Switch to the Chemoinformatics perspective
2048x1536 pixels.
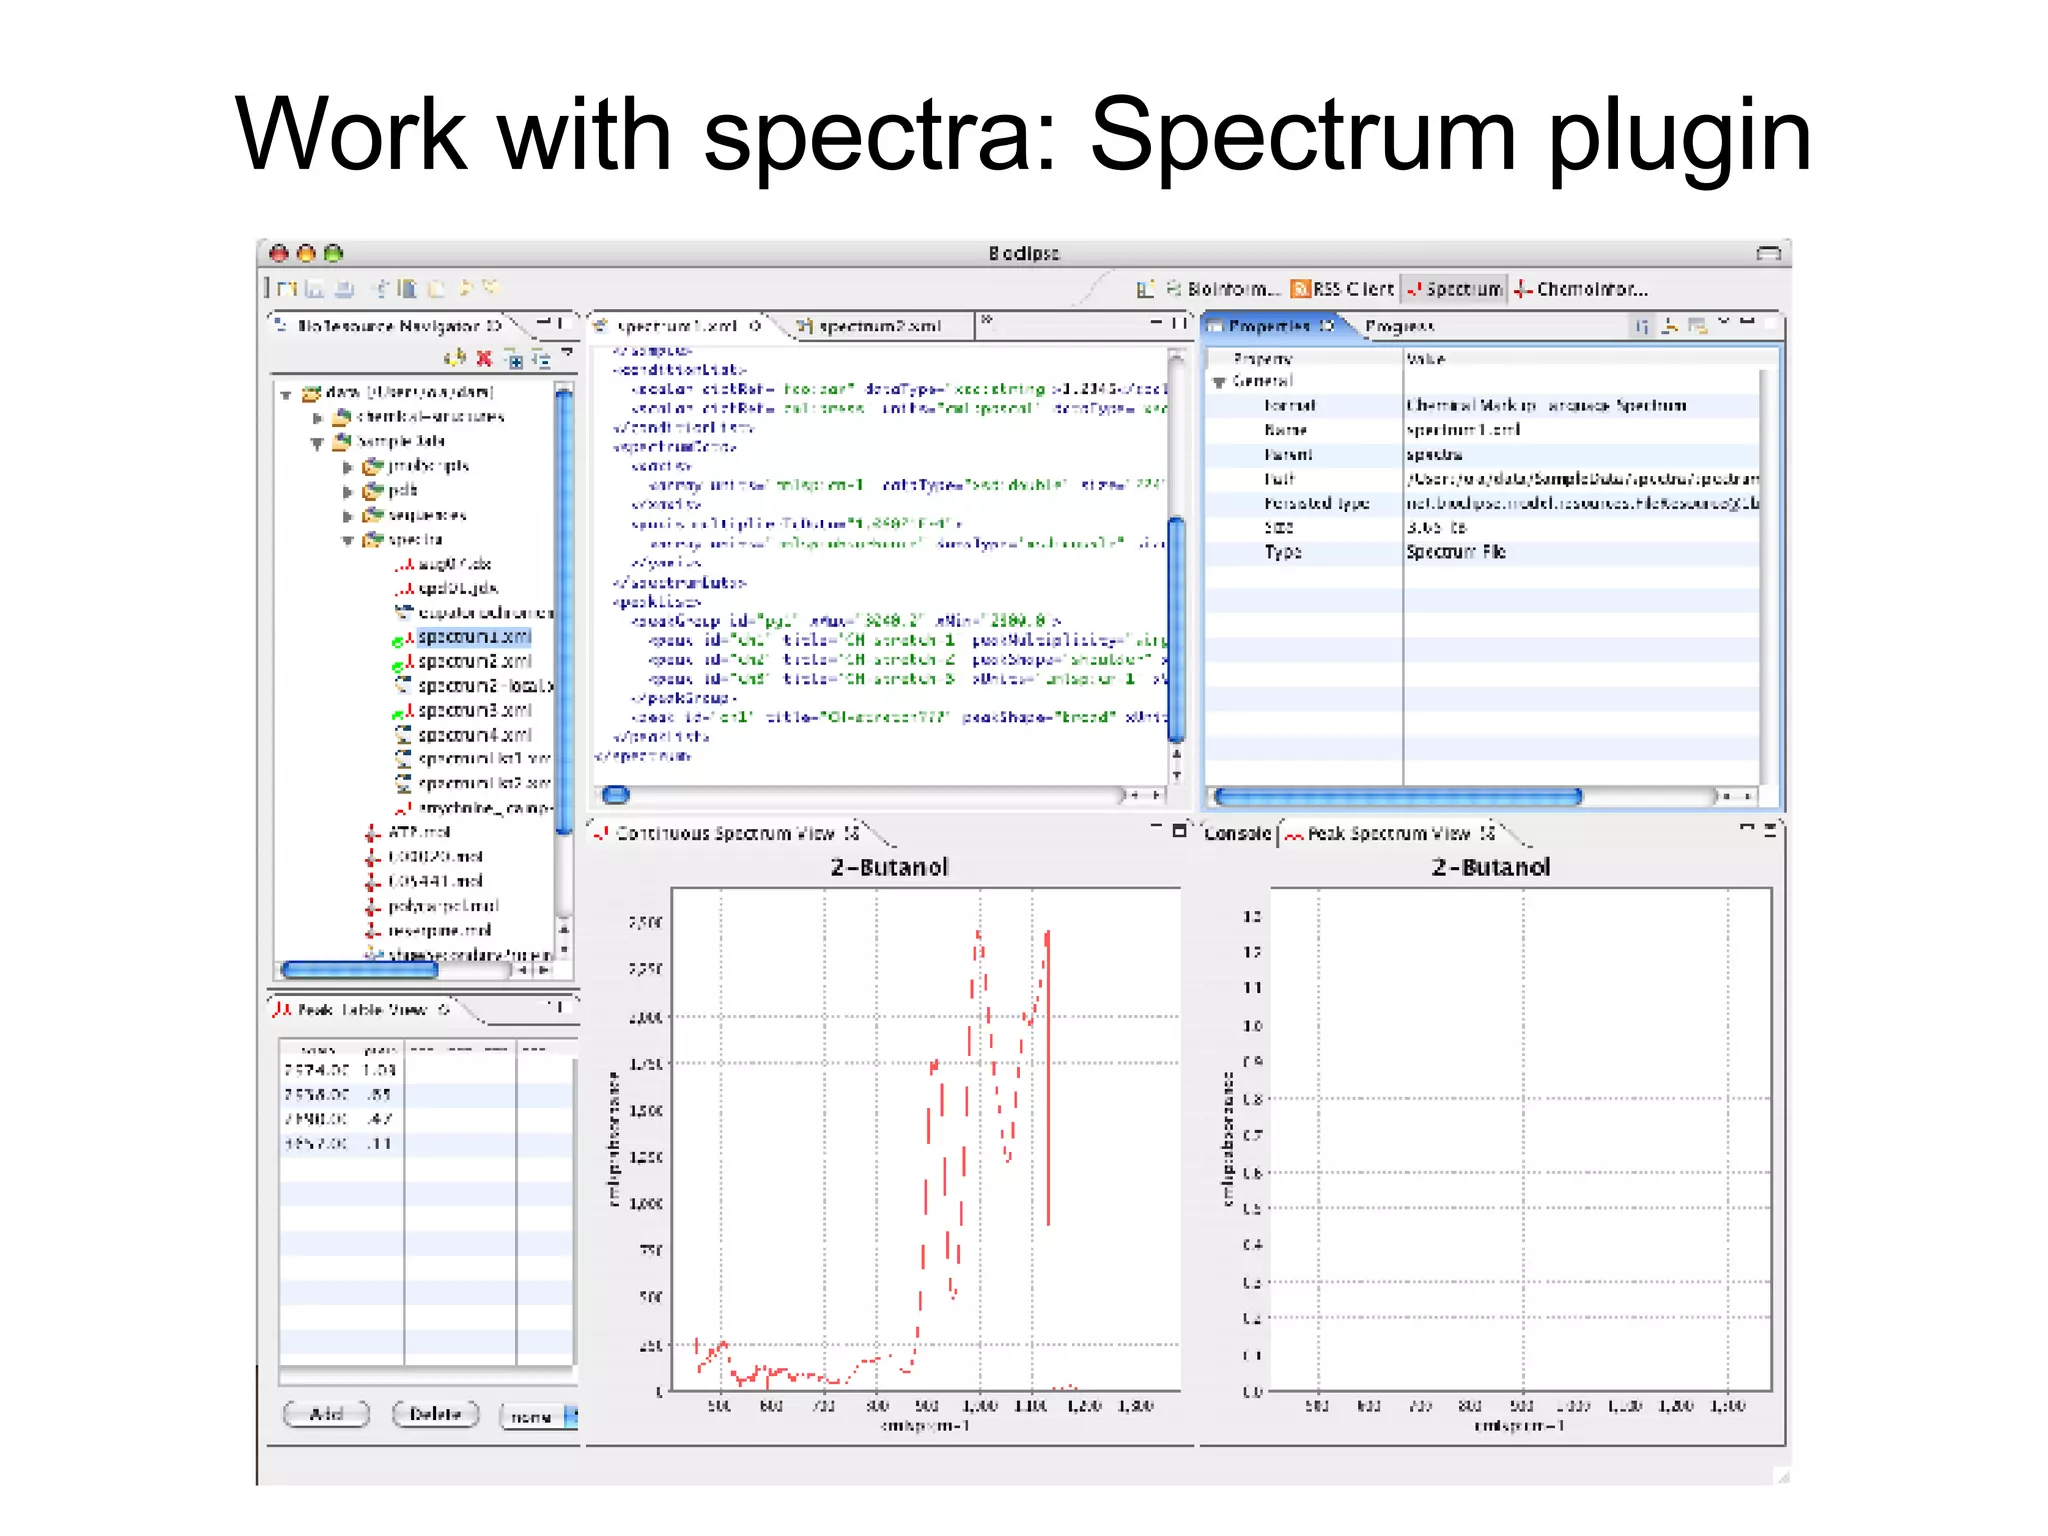pyautogui.click(x=1580, y=289)
